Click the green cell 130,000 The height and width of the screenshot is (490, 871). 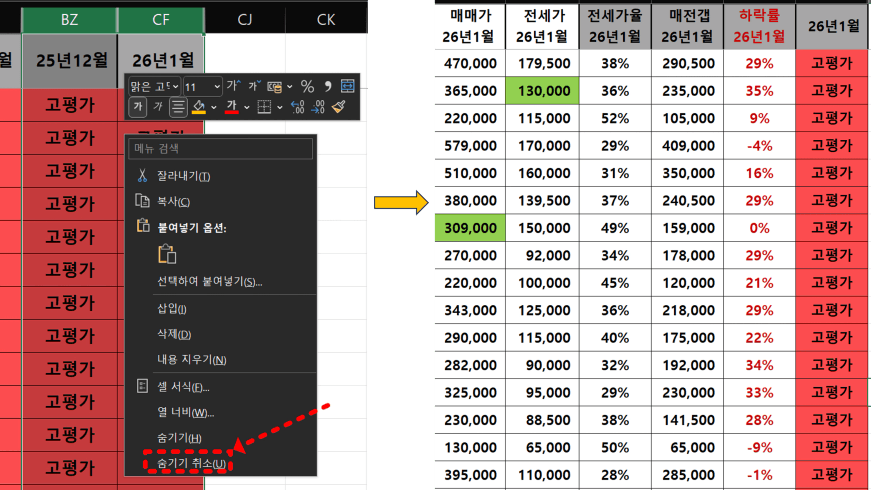[x=542, y=91]
